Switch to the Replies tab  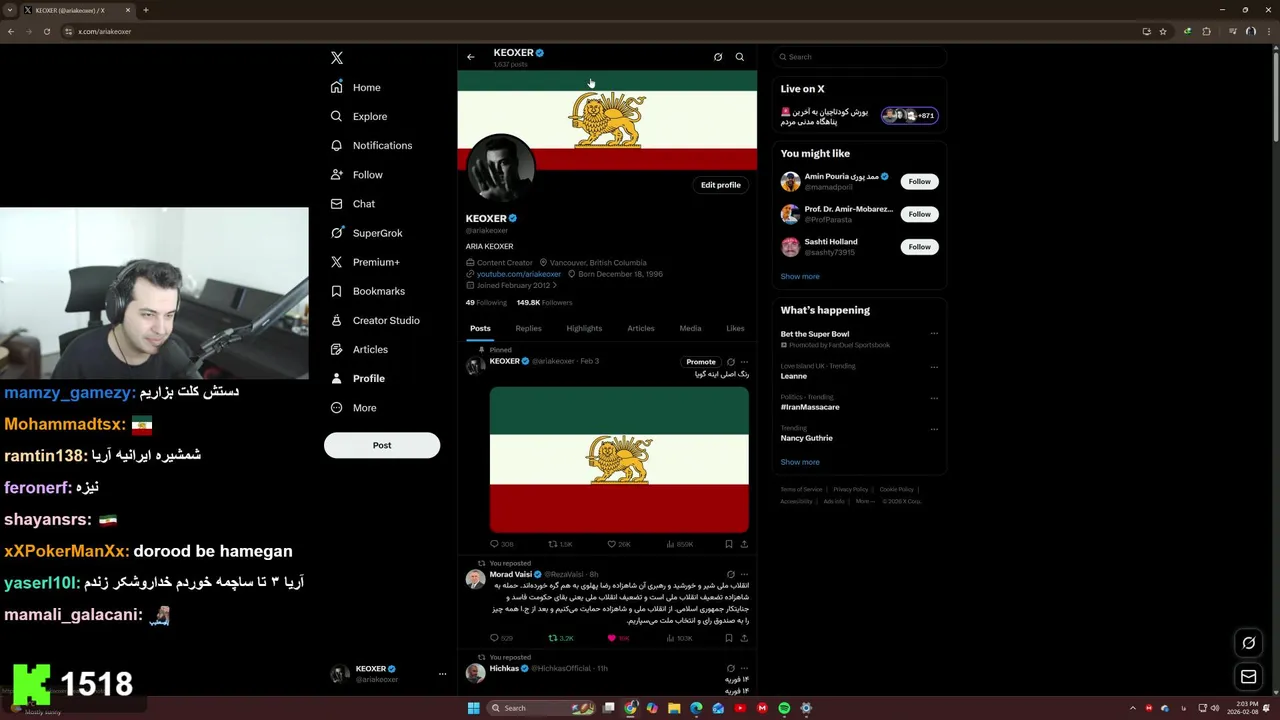[528, 328]
